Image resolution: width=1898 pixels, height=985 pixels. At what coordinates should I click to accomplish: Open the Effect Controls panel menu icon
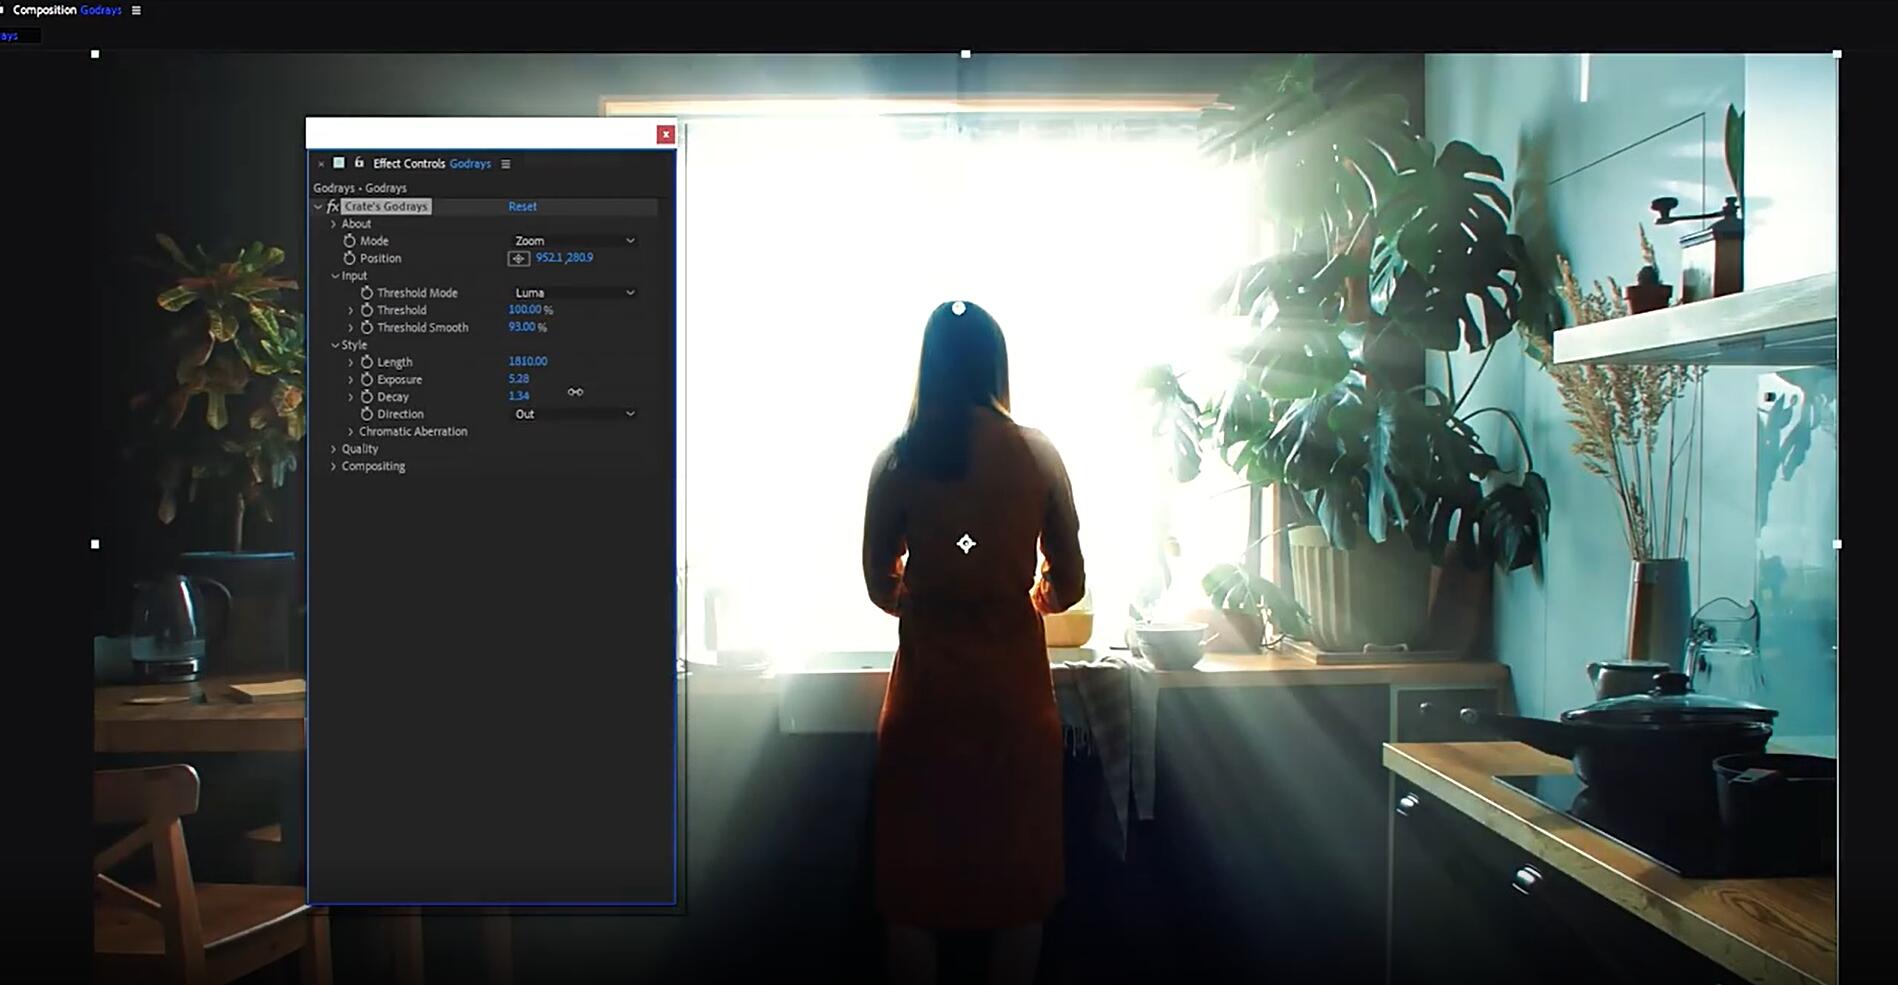coord(505,164)
